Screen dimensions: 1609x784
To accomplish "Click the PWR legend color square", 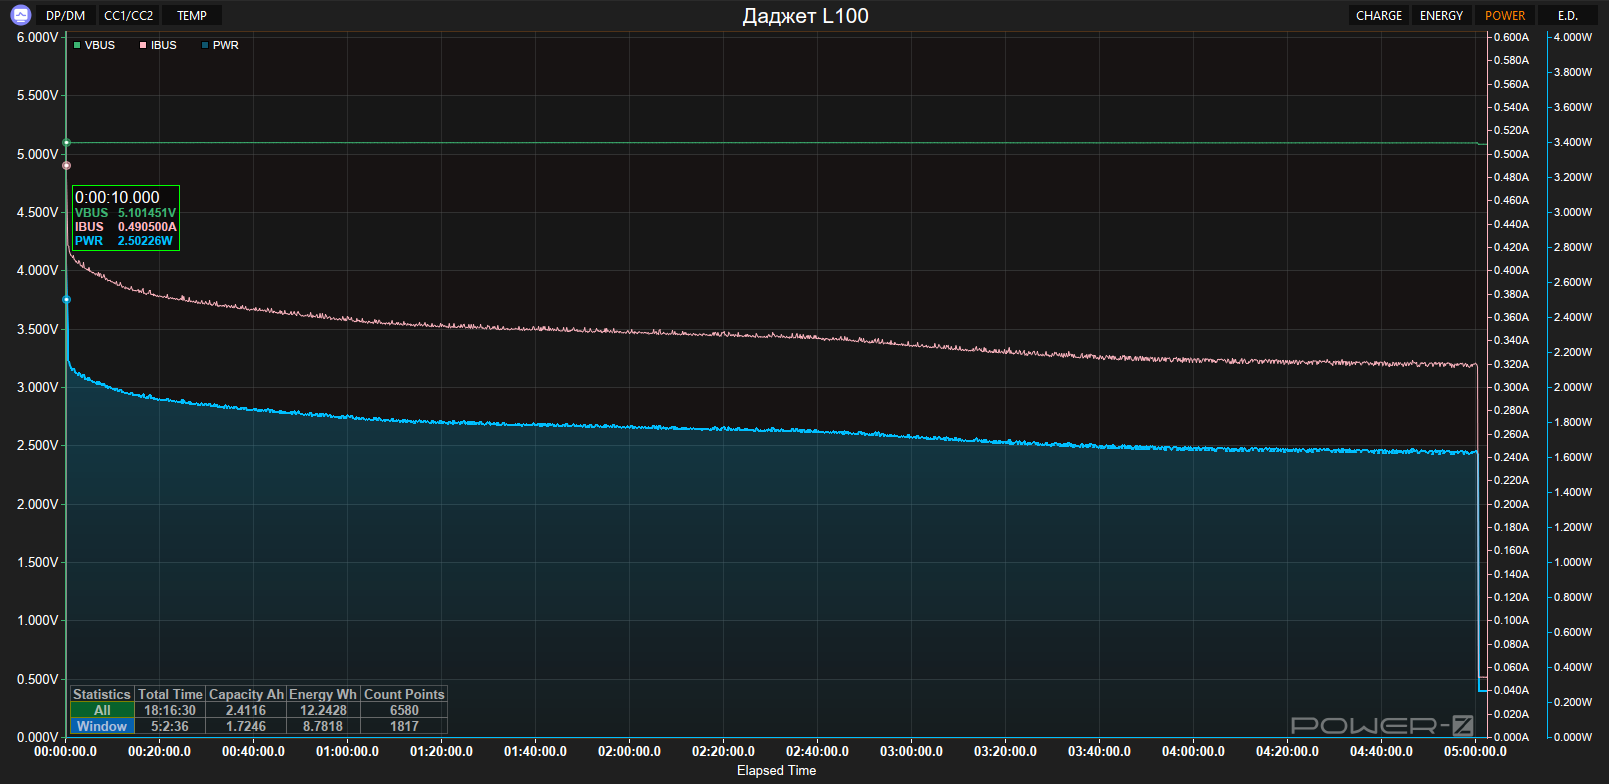I will coord(205,45).
